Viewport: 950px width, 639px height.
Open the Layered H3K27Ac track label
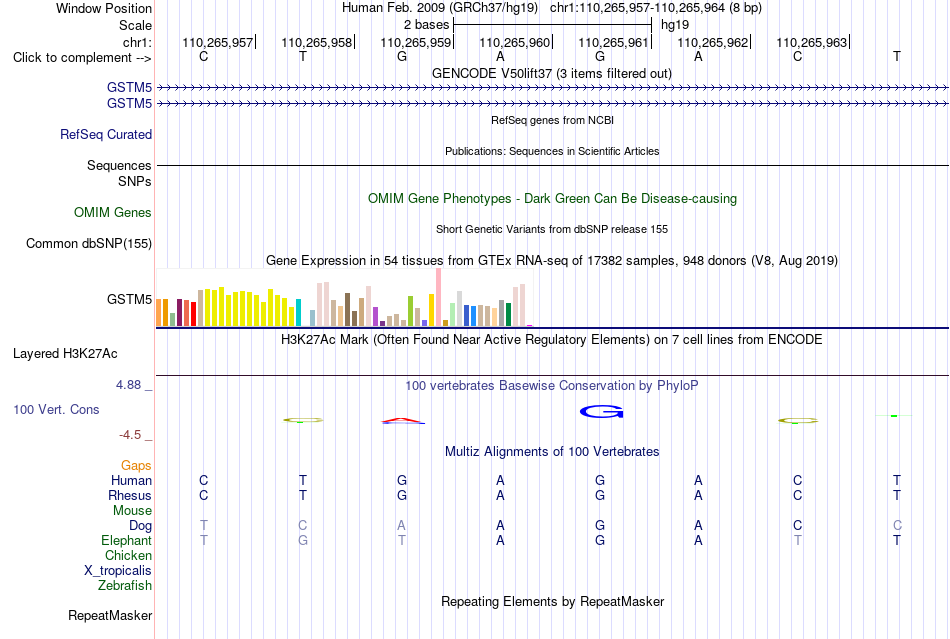point(65,354)
